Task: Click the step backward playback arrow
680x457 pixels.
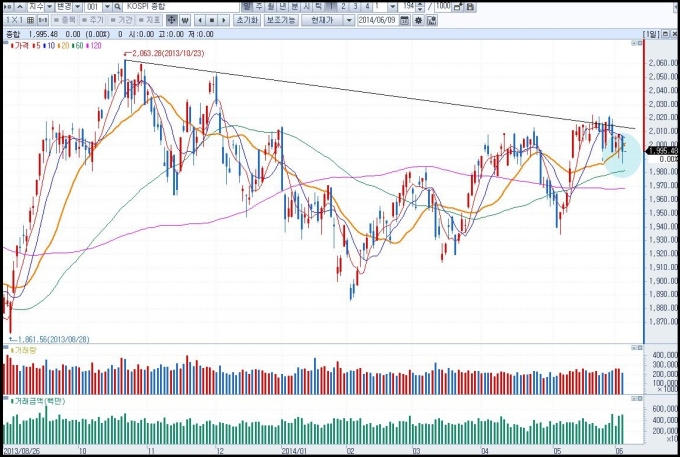Action: coord(200,20)
